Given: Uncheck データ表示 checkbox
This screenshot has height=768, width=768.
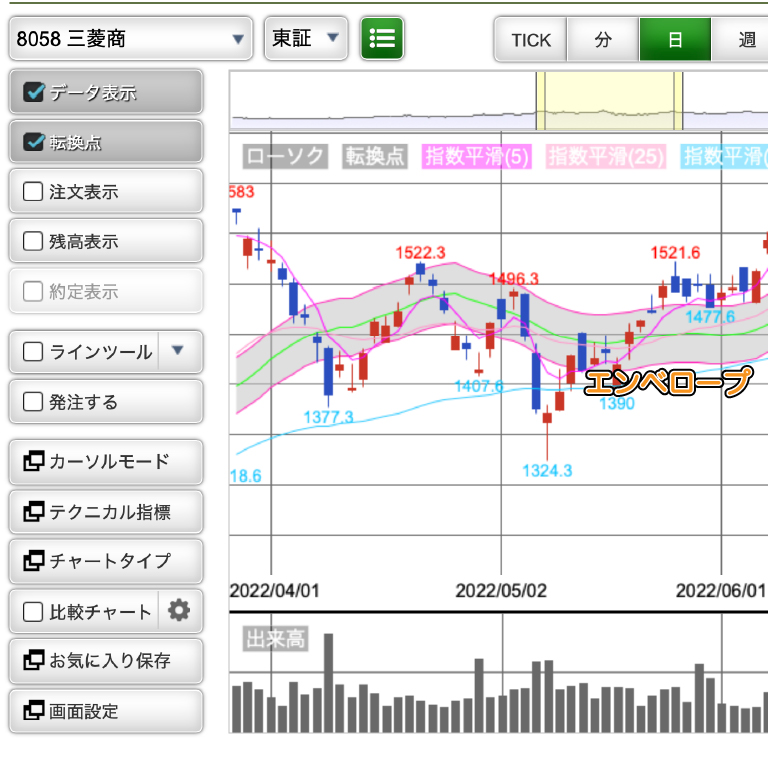Looking at the screenshot, I should [x=33, y=92].
